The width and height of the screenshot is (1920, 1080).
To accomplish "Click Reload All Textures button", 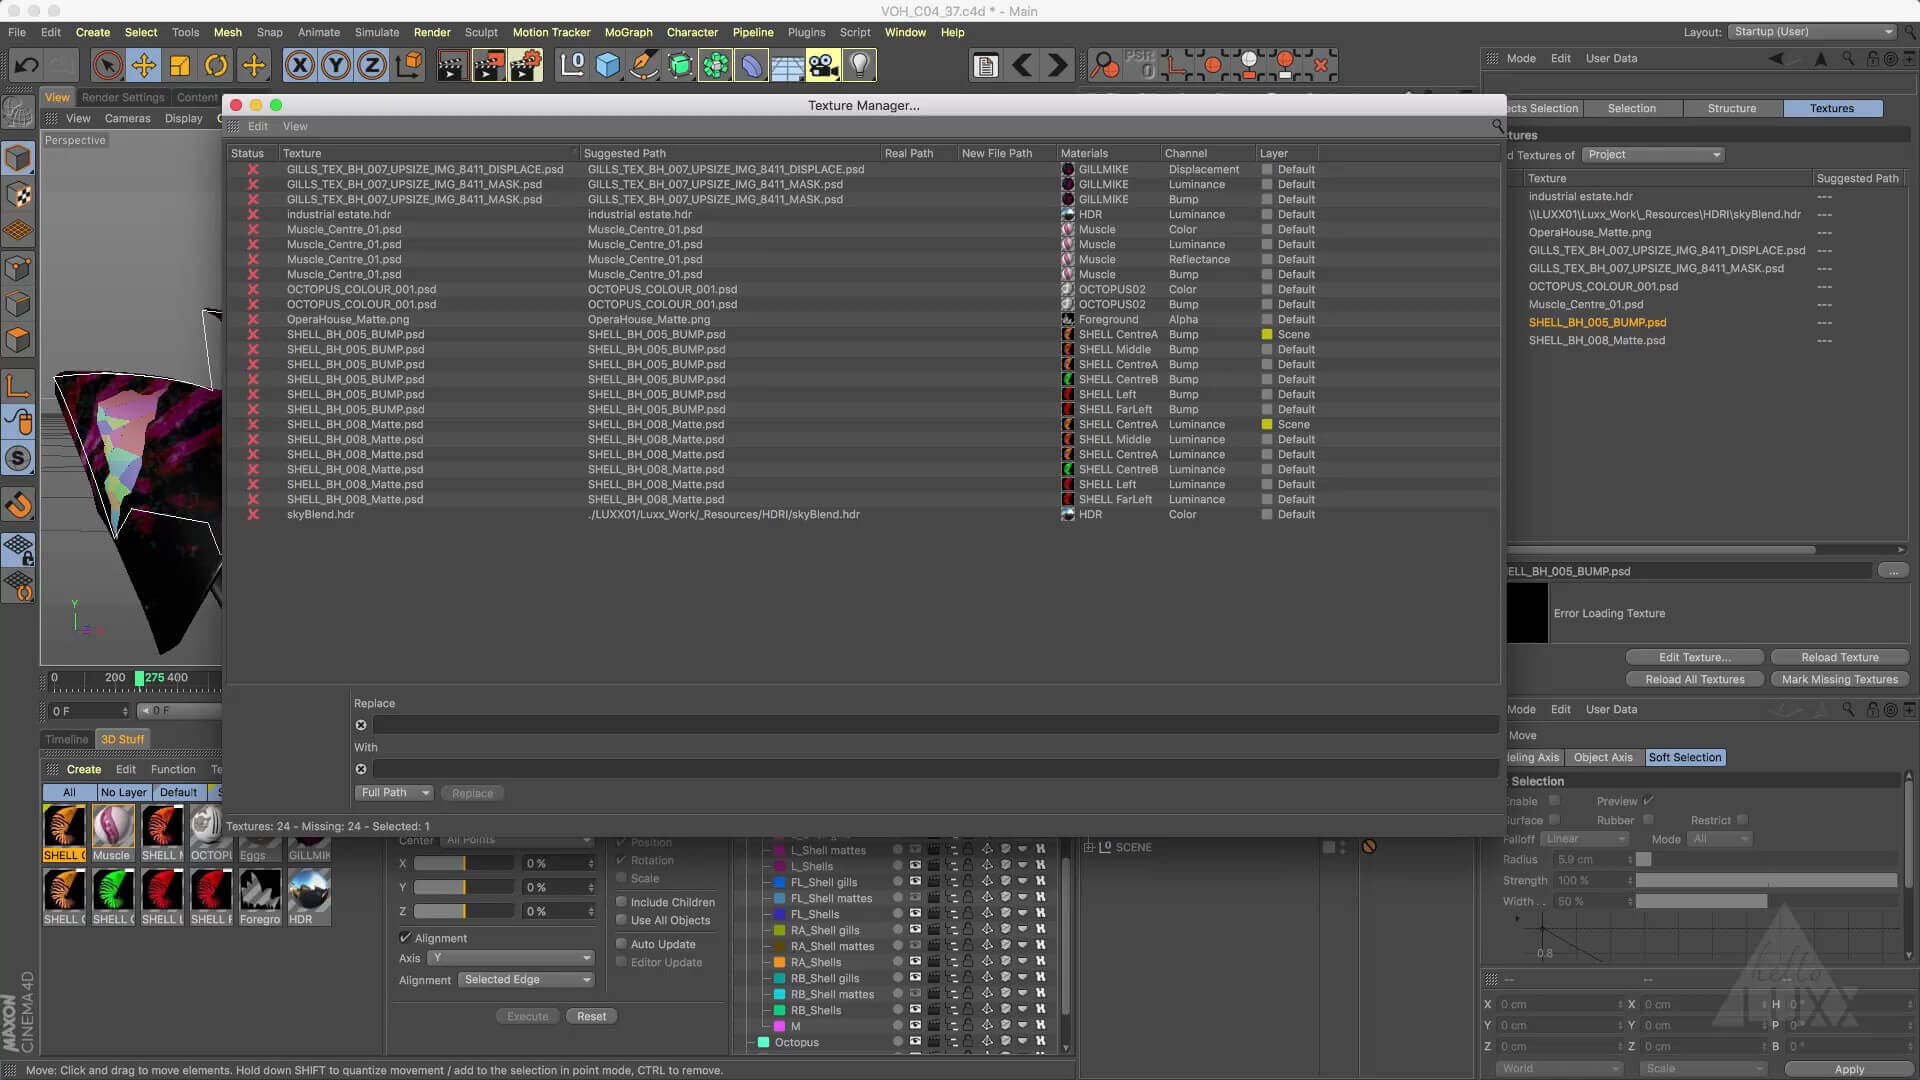I will pyautogui.click(x=1694, y=679).
